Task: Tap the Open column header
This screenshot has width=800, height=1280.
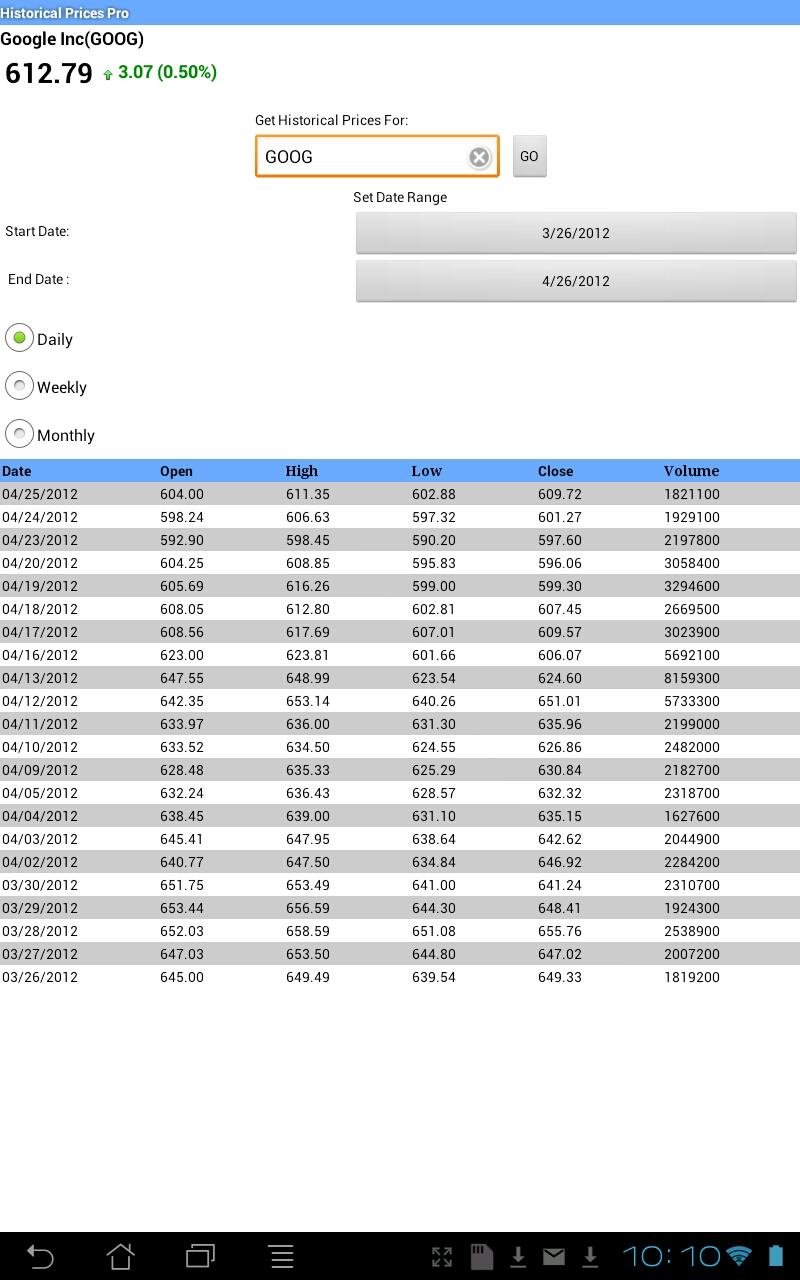Action: pyautogui.click(x=176, y=471)
